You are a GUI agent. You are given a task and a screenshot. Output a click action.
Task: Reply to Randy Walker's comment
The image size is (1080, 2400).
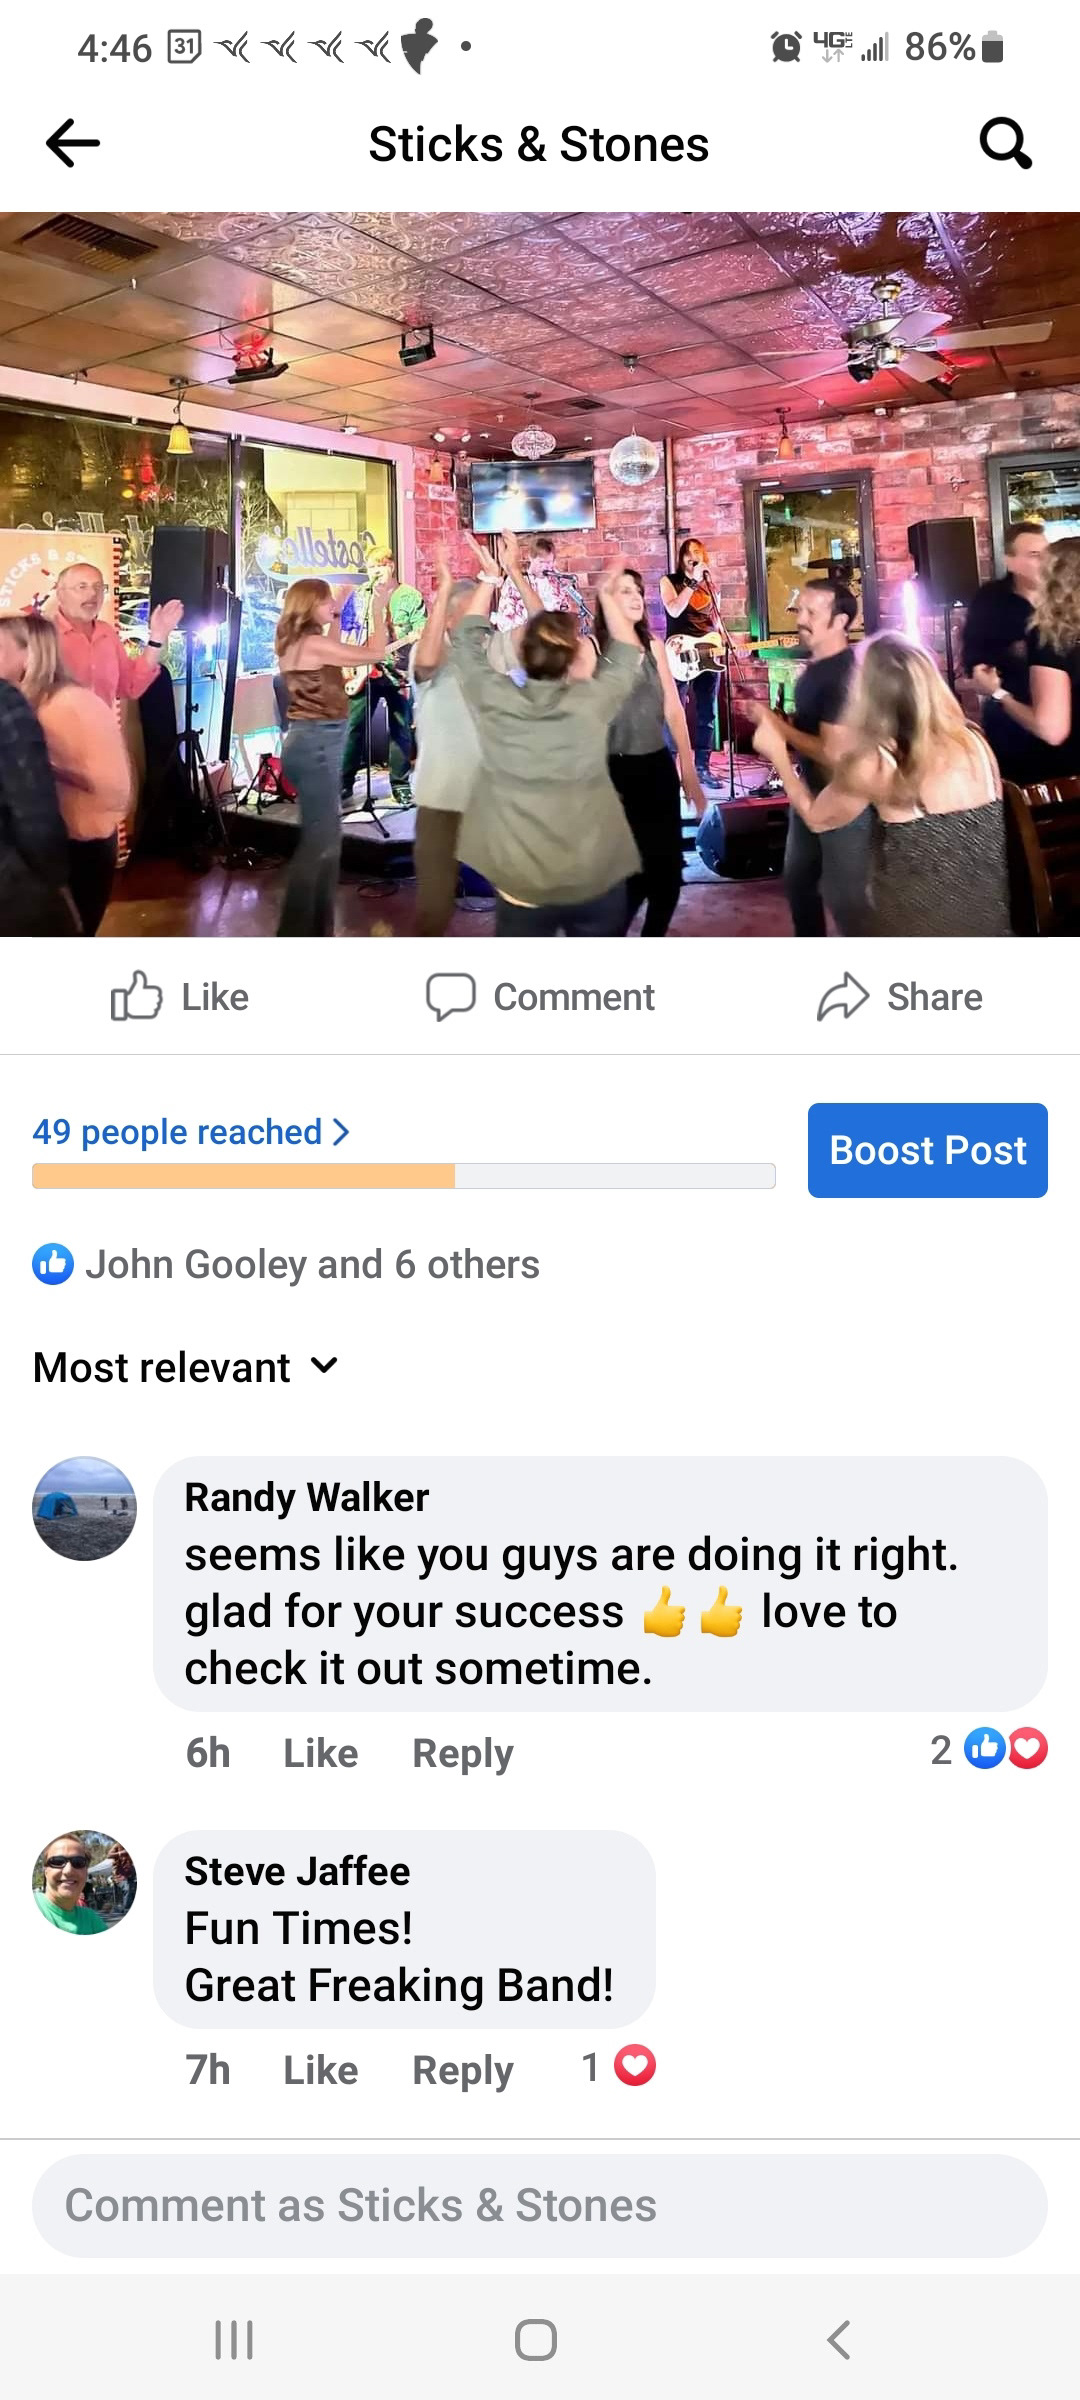tap(463, 1753)
